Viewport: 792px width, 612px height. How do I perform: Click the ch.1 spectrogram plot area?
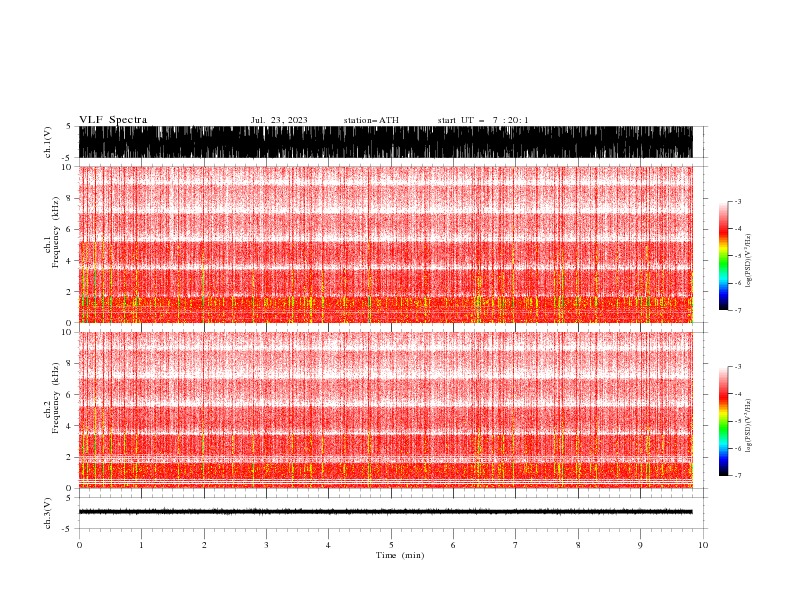point(385,244)
